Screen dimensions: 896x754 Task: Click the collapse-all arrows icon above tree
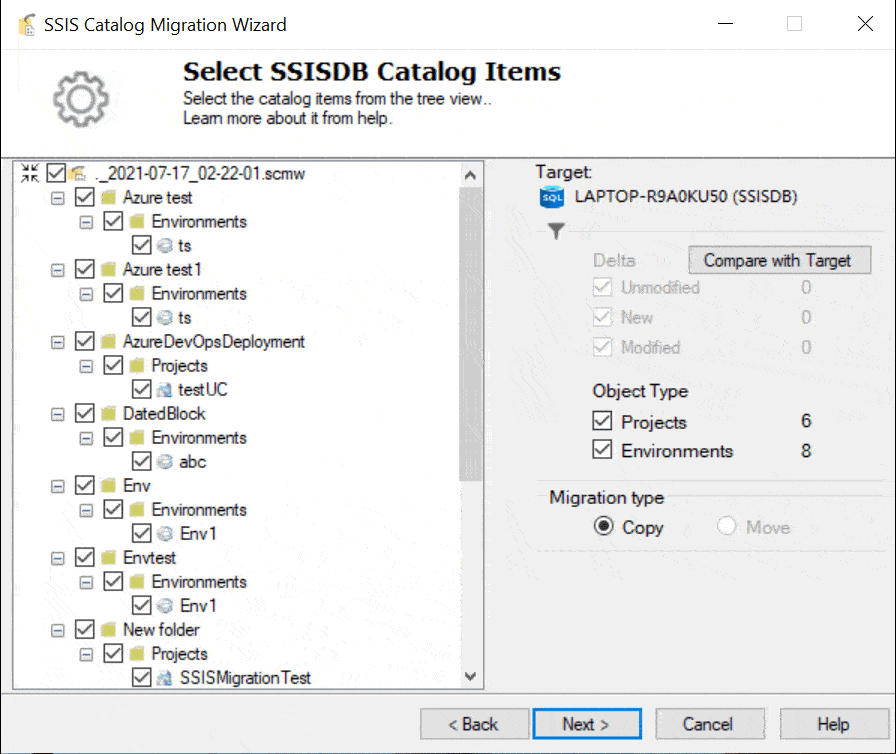pyautogui.click(x=30, y=173)
